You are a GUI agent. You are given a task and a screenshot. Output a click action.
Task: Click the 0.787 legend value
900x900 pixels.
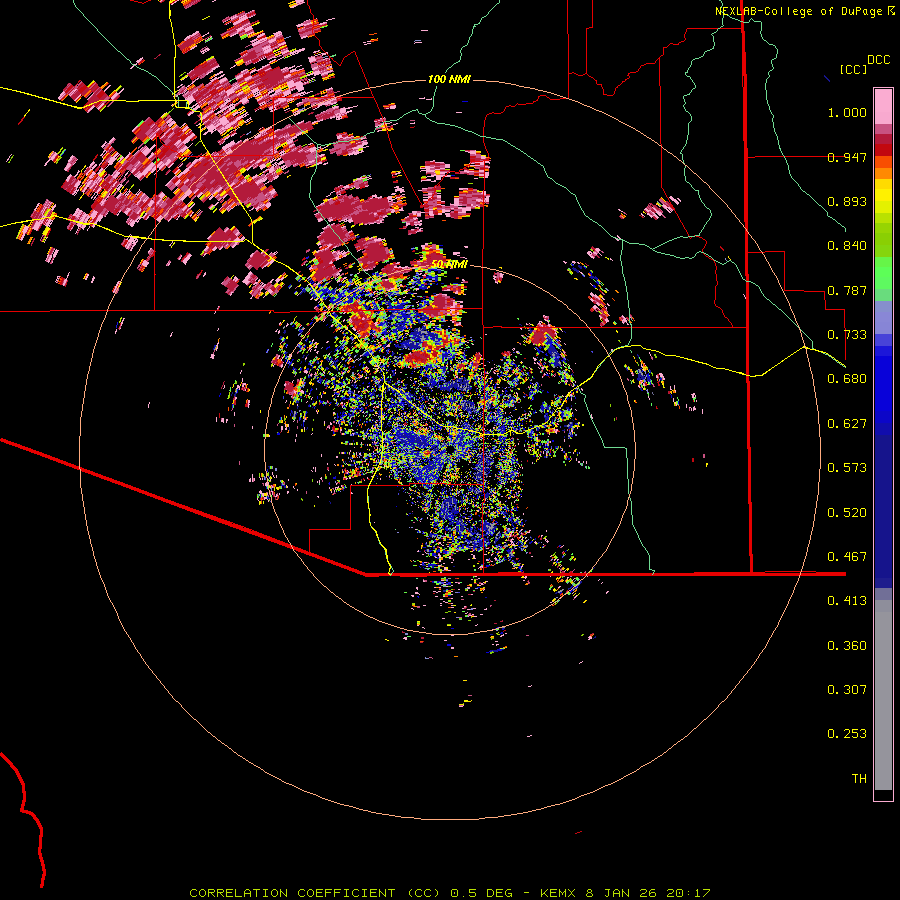pyautogui.click(x=847, y=290)
